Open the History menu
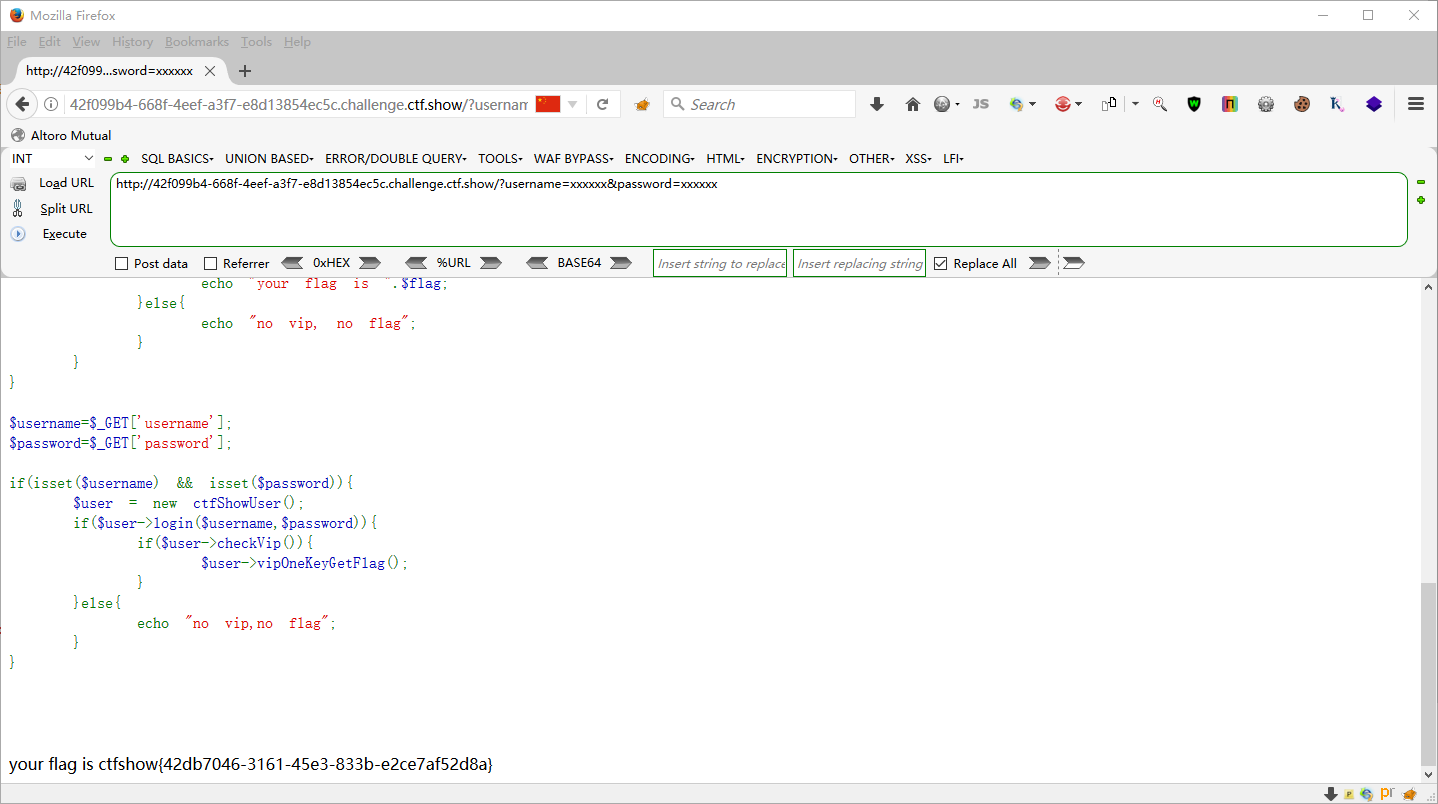Screen dimensions: 1438x804 132,42
